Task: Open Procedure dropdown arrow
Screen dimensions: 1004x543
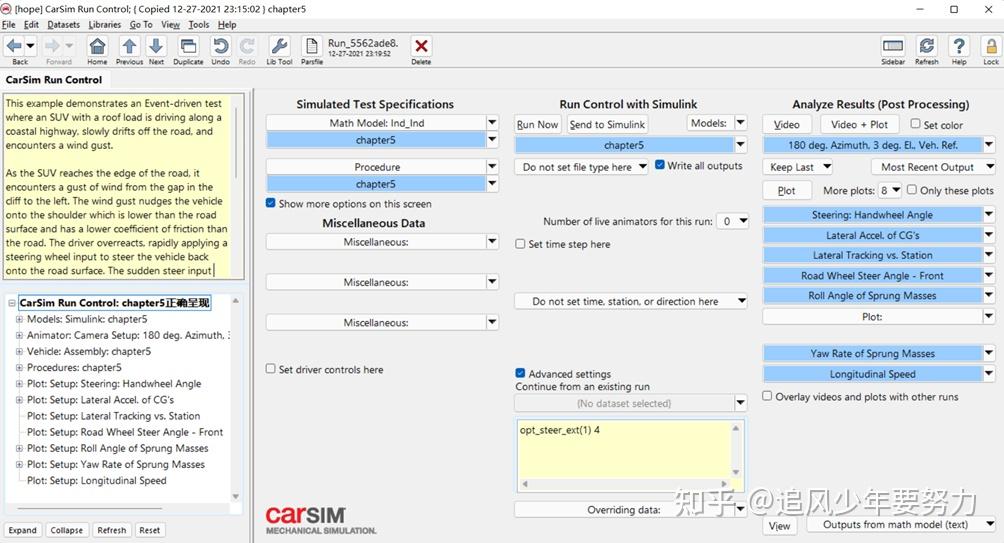Action: coord(492,166)
